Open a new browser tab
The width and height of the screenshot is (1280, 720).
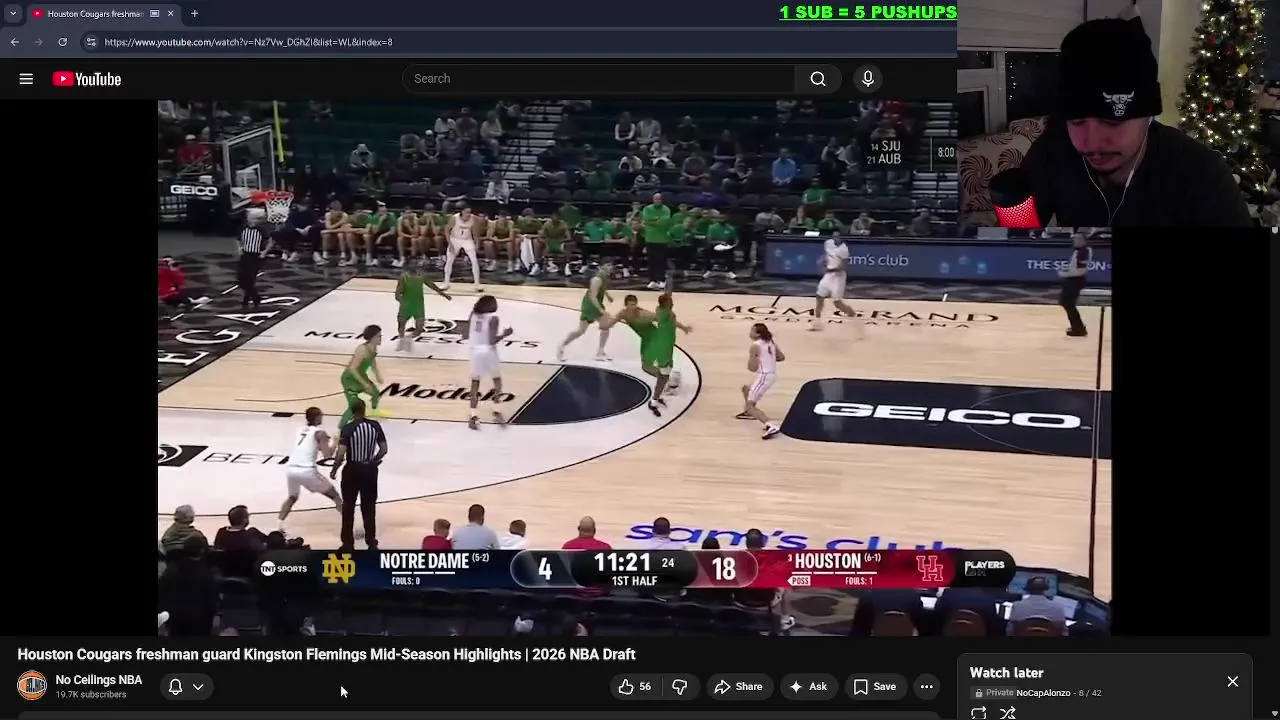pyautogui.click(x=194, y=13)
